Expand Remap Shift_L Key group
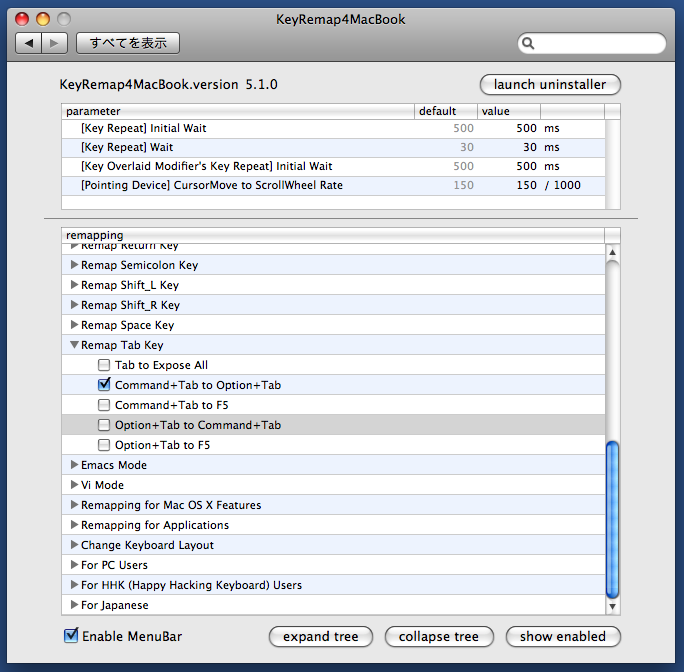684x672 pixels. pos(74,285)
